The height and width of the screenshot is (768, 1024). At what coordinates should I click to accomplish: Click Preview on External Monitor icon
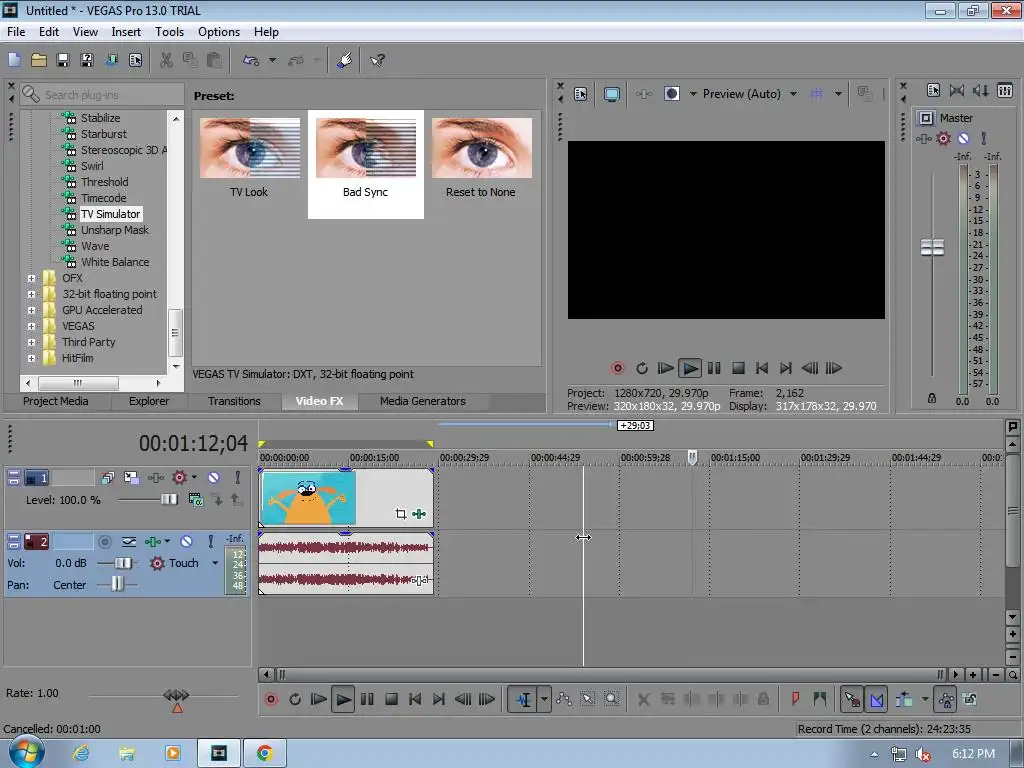[x=611, y=94]
